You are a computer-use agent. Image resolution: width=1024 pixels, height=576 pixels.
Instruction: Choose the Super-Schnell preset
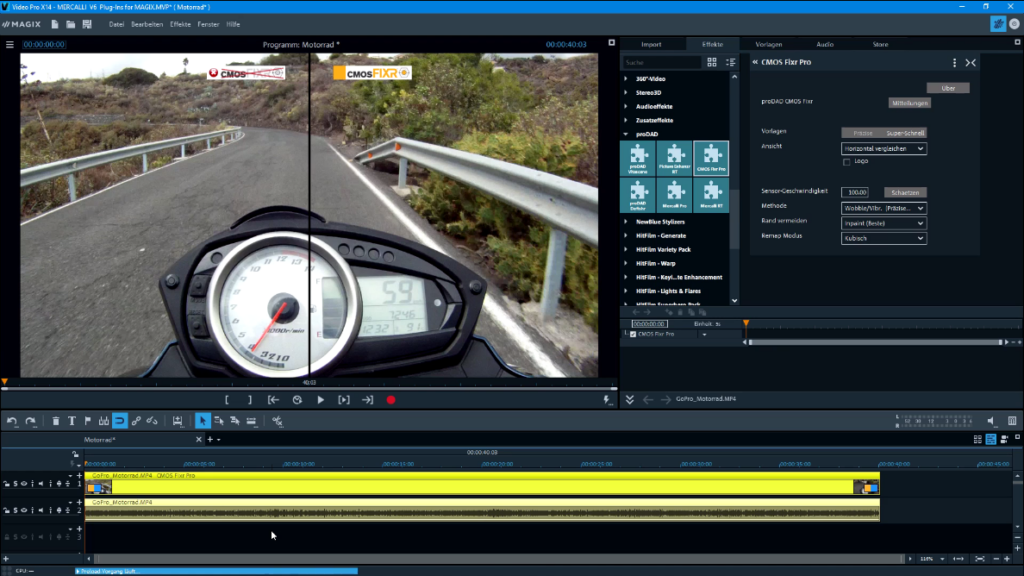point(905,133)
